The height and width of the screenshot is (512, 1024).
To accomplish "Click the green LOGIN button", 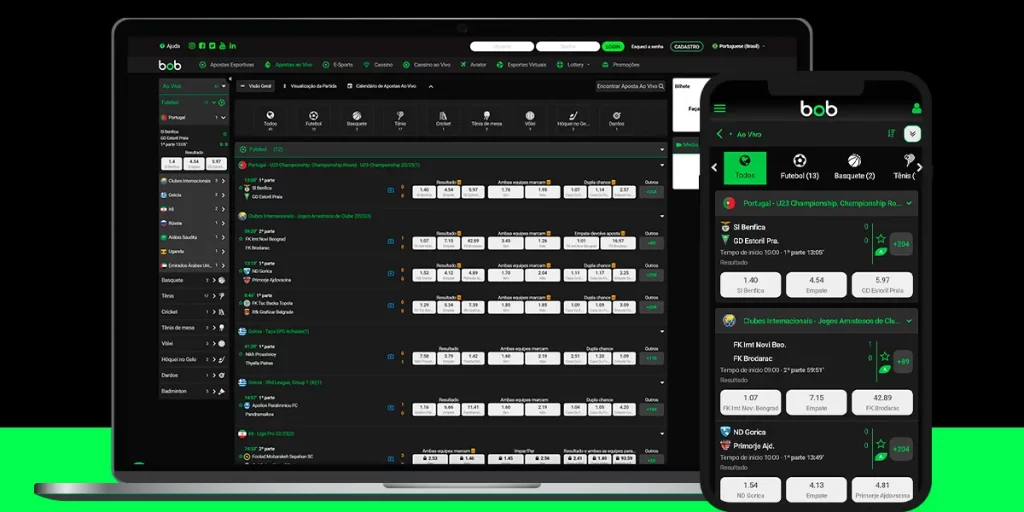I will 613,46.
